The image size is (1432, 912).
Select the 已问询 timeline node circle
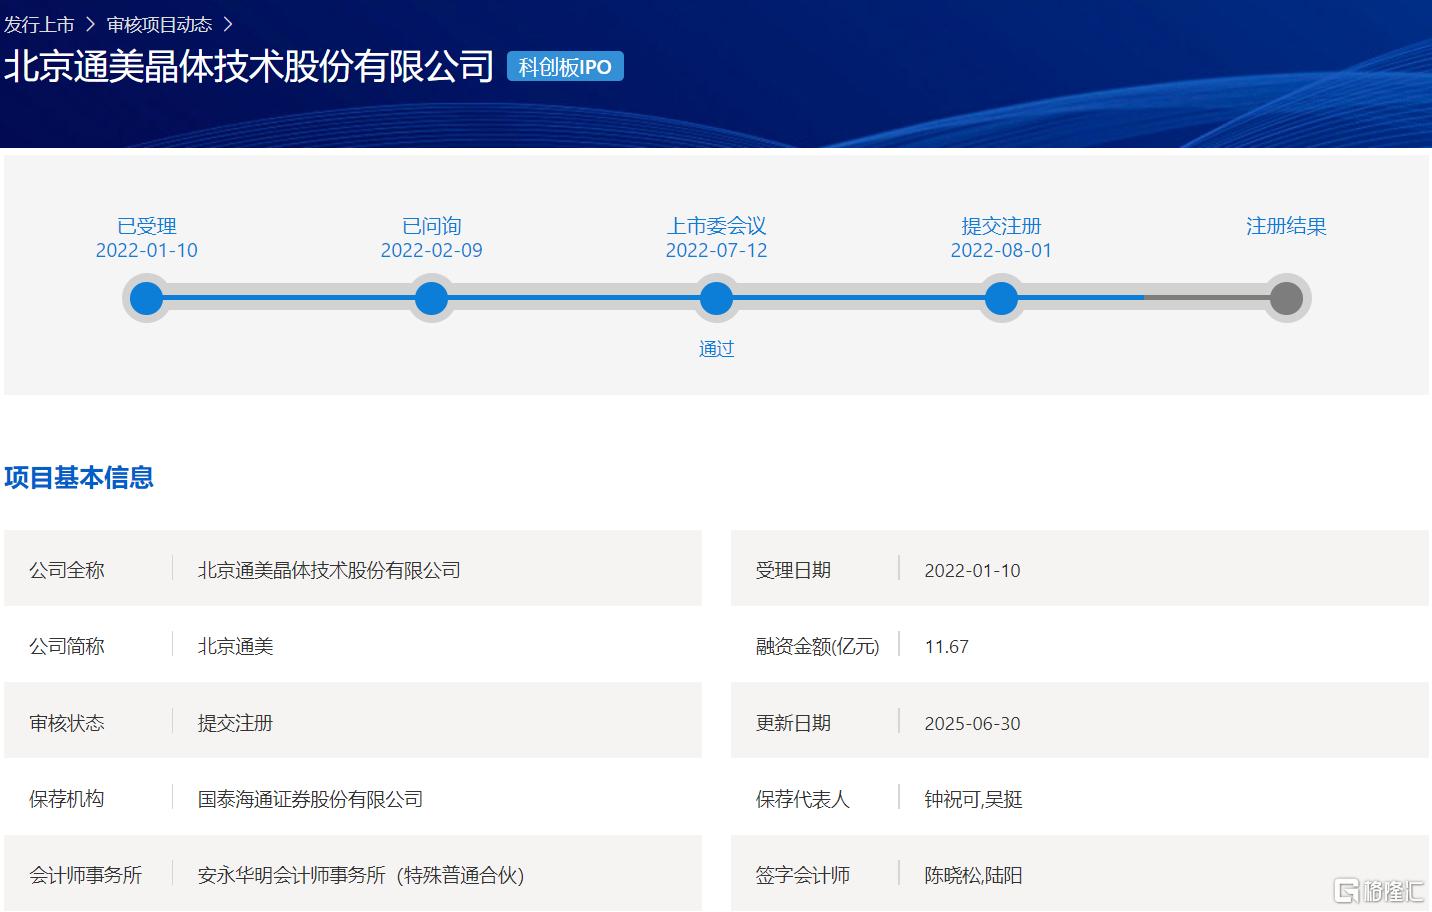[431, 298]
